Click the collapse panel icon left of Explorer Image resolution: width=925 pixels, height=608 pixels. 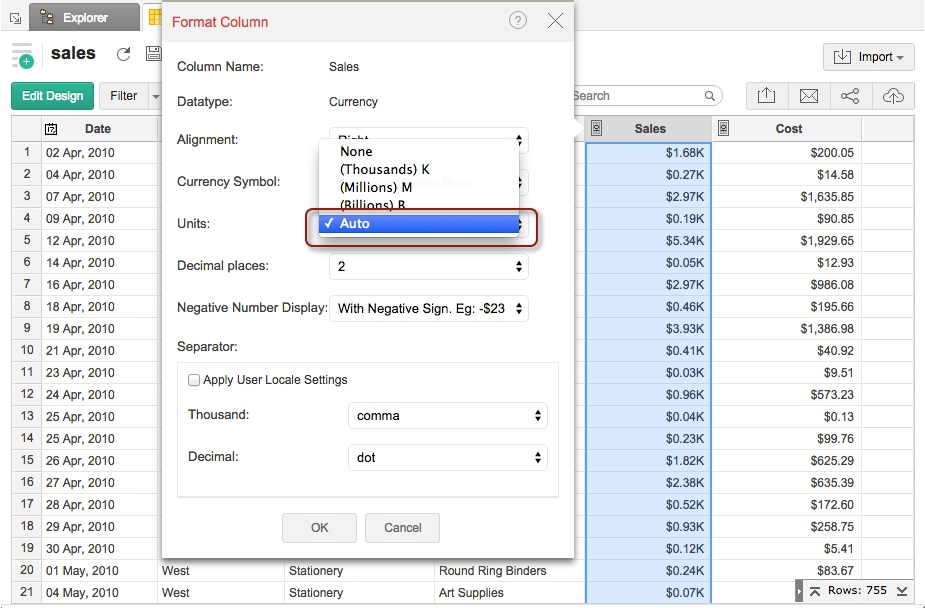click(14, 17)
